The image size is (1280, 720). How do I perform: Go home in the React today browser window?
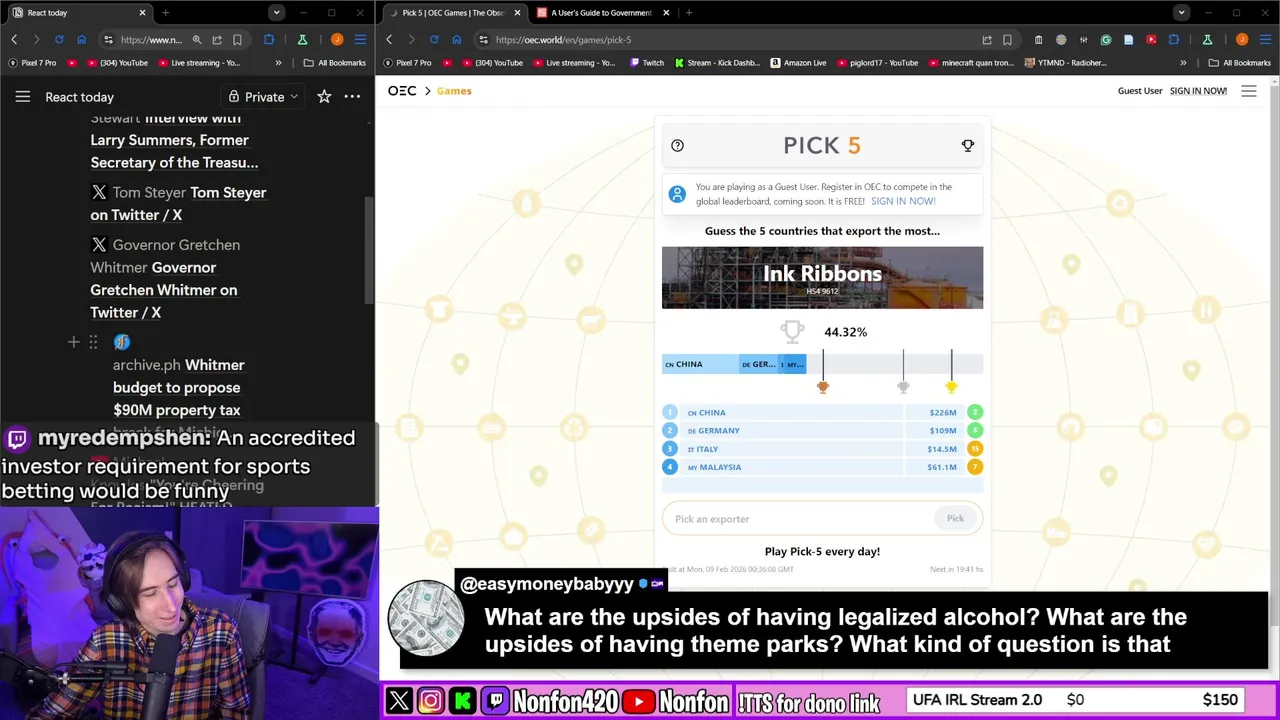[x=81, y=39]
